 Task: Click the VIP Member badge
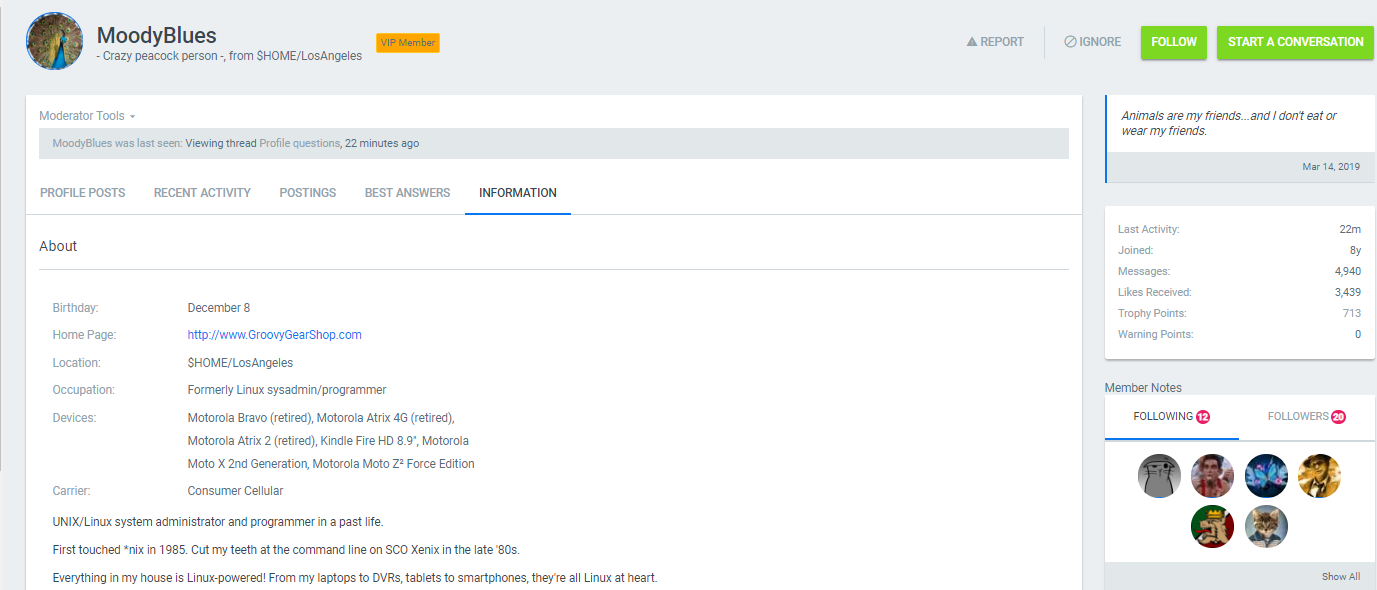click(407, 43)
